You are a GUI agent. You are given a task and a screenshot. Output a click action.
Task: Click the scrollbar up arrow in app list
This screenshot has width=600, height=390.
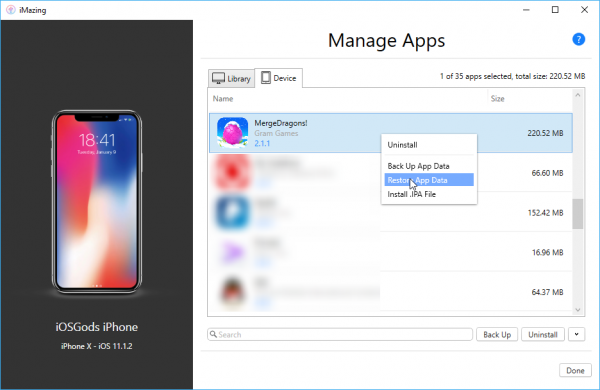(578, 95)
